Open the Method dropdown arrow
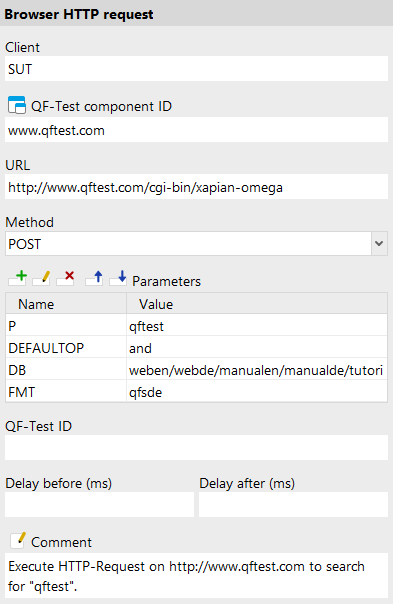393x604 pixels. [x=379, y=243]
